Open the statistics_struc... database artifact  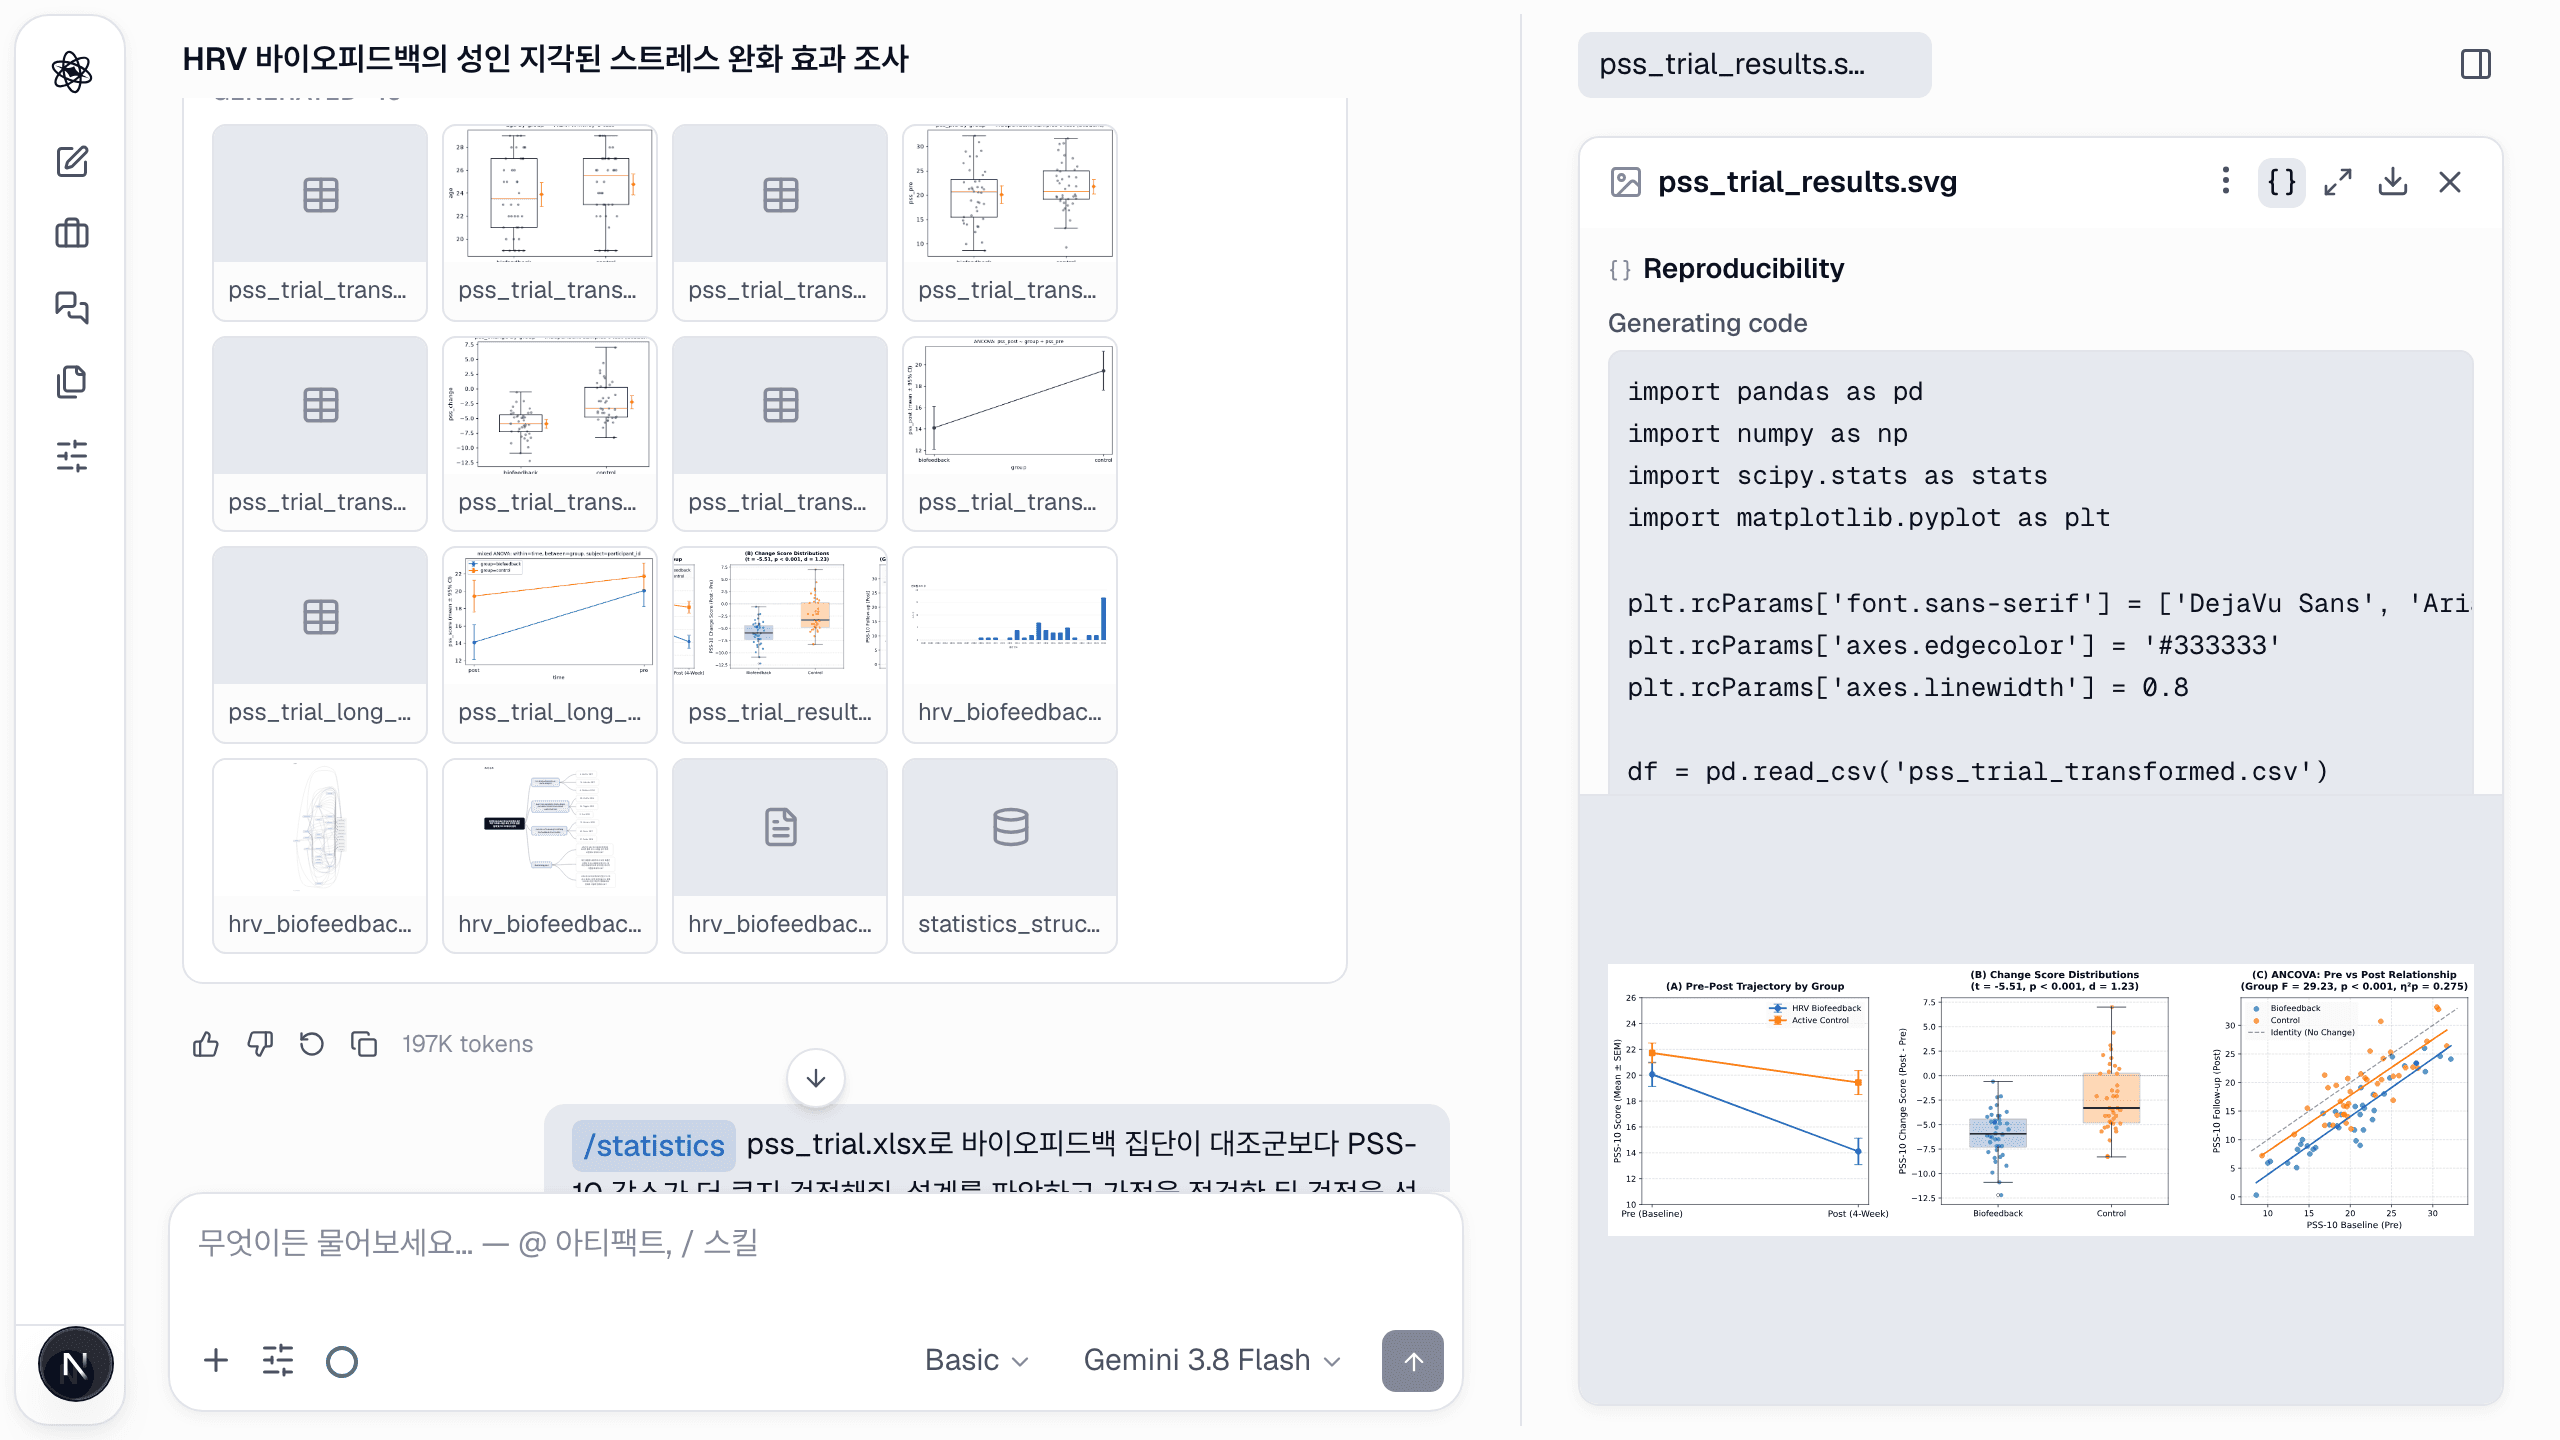pyautogui.click(x=1010, y=856)
